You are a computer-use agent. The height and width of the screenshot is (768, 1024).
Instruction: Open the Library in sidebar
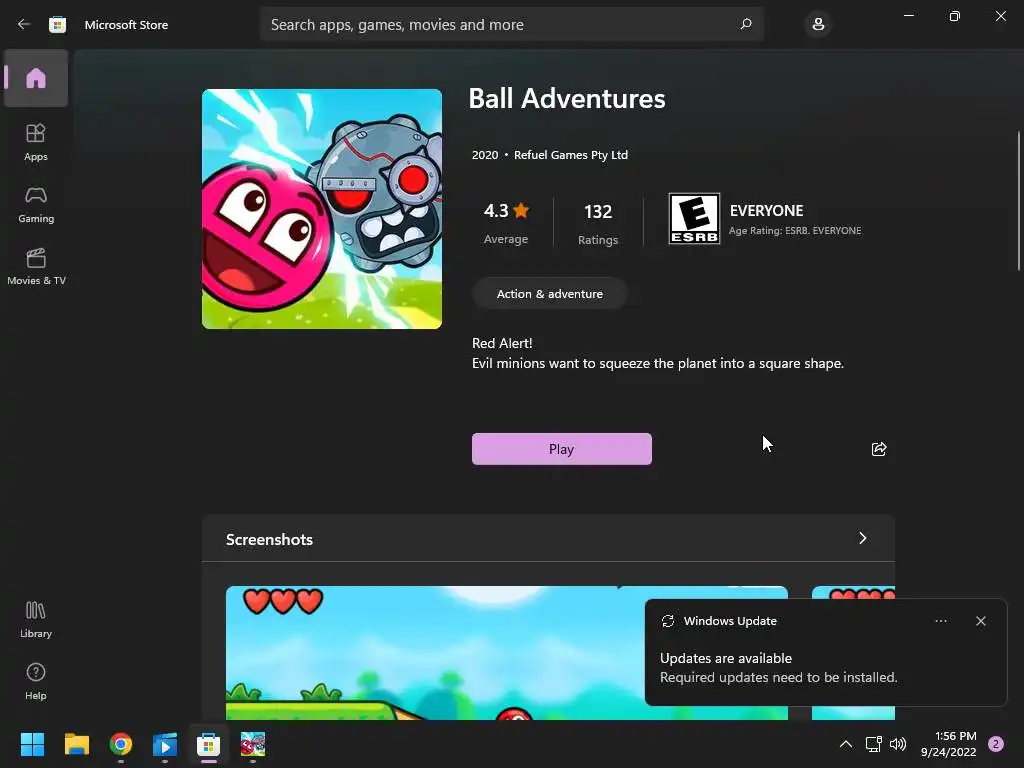coord(36,619)
